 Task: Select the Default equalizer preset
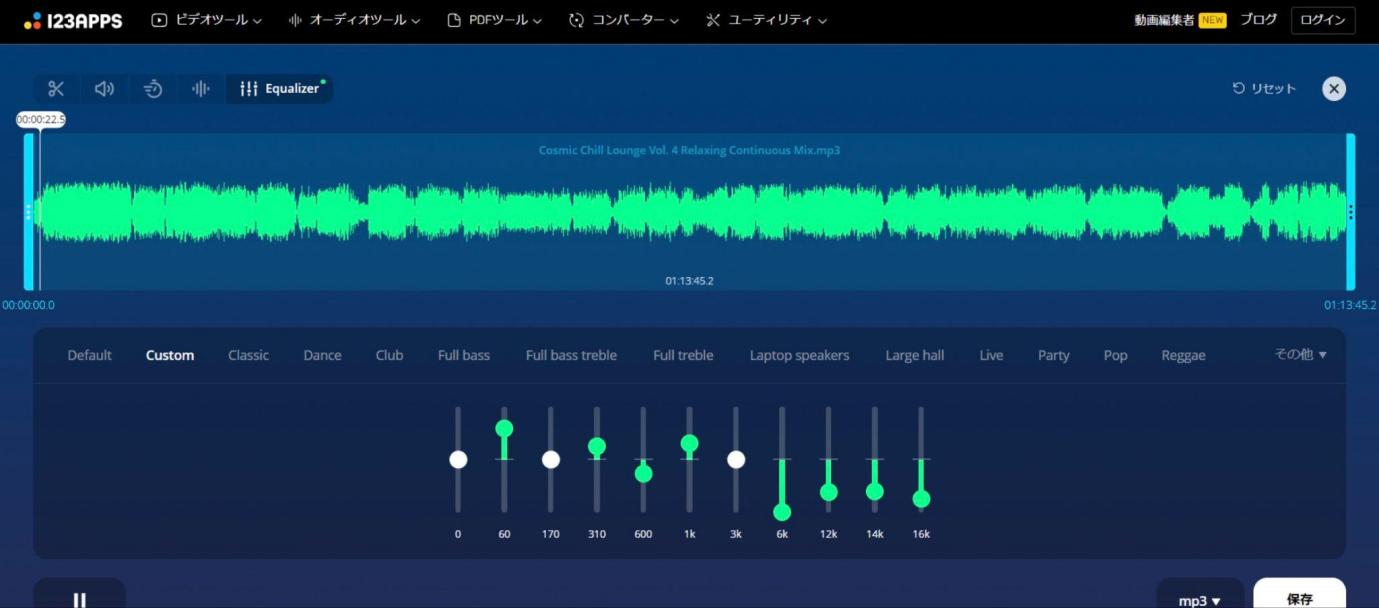click(x=89, y=355)
